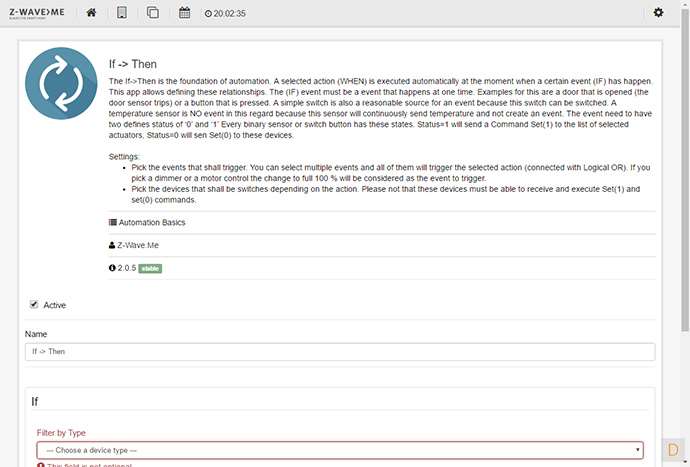This screenshot has height=467, width=690.
Task: Click the Filter by Type label
Action: click(x=61, y=433)
